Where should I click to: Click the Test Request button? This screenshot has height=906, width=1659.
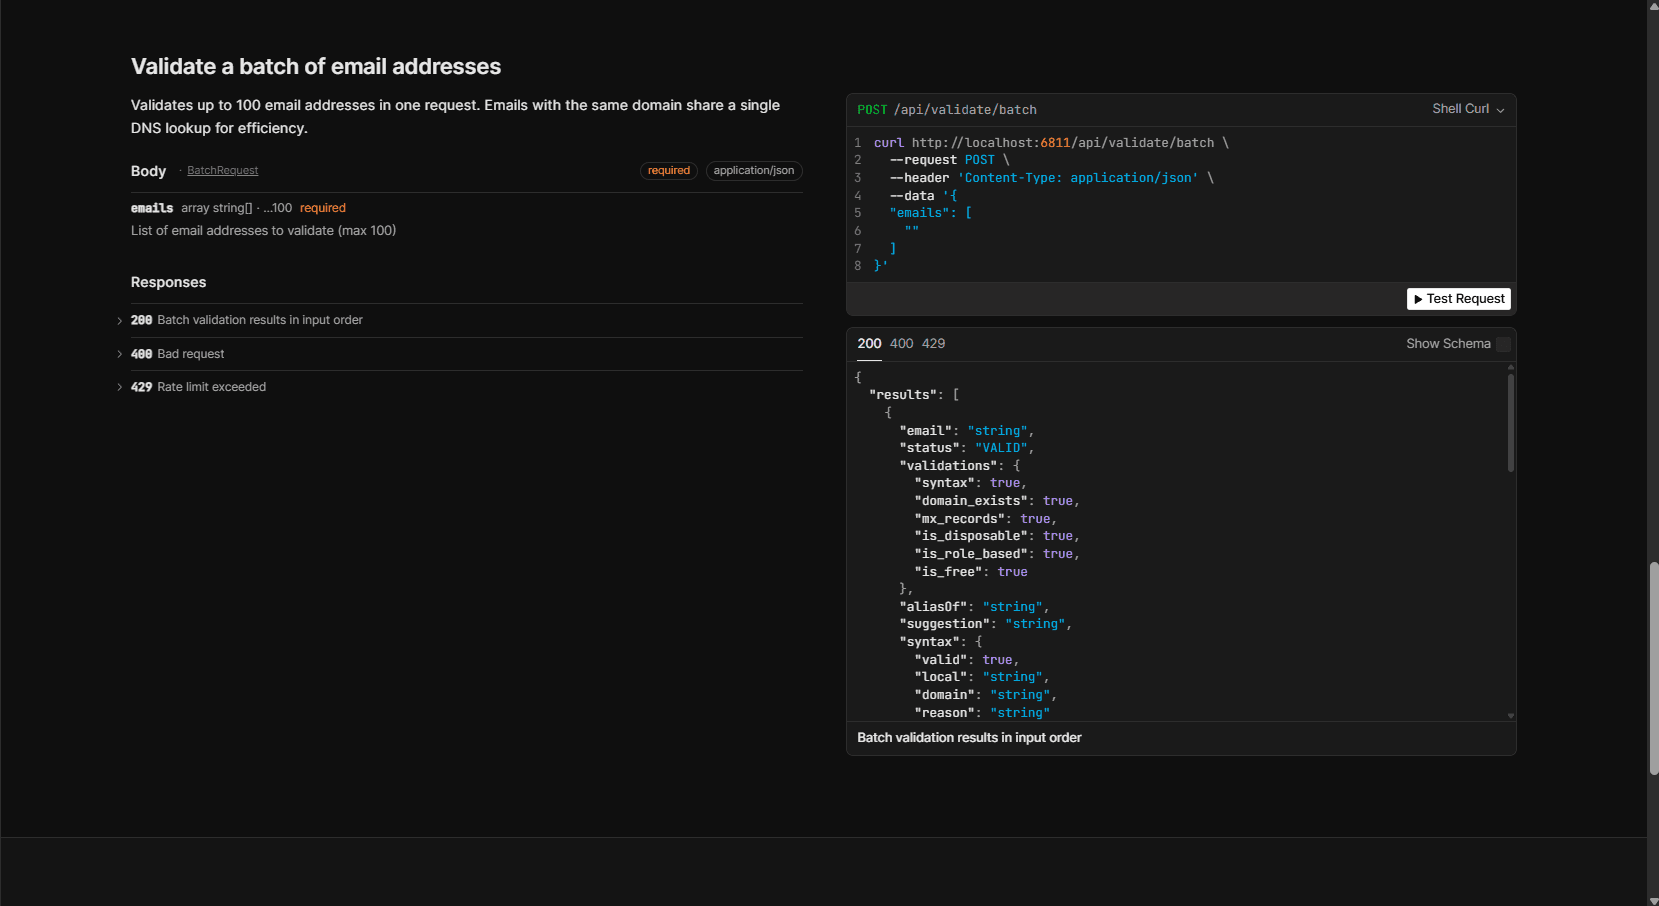click(x=1458, y=299)
